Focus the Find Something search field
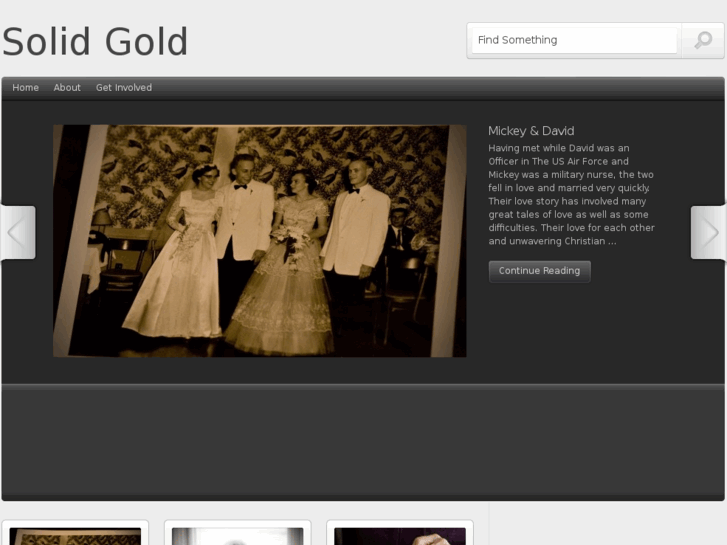This screenshot has height=545, width=727. tap(574, 40)
